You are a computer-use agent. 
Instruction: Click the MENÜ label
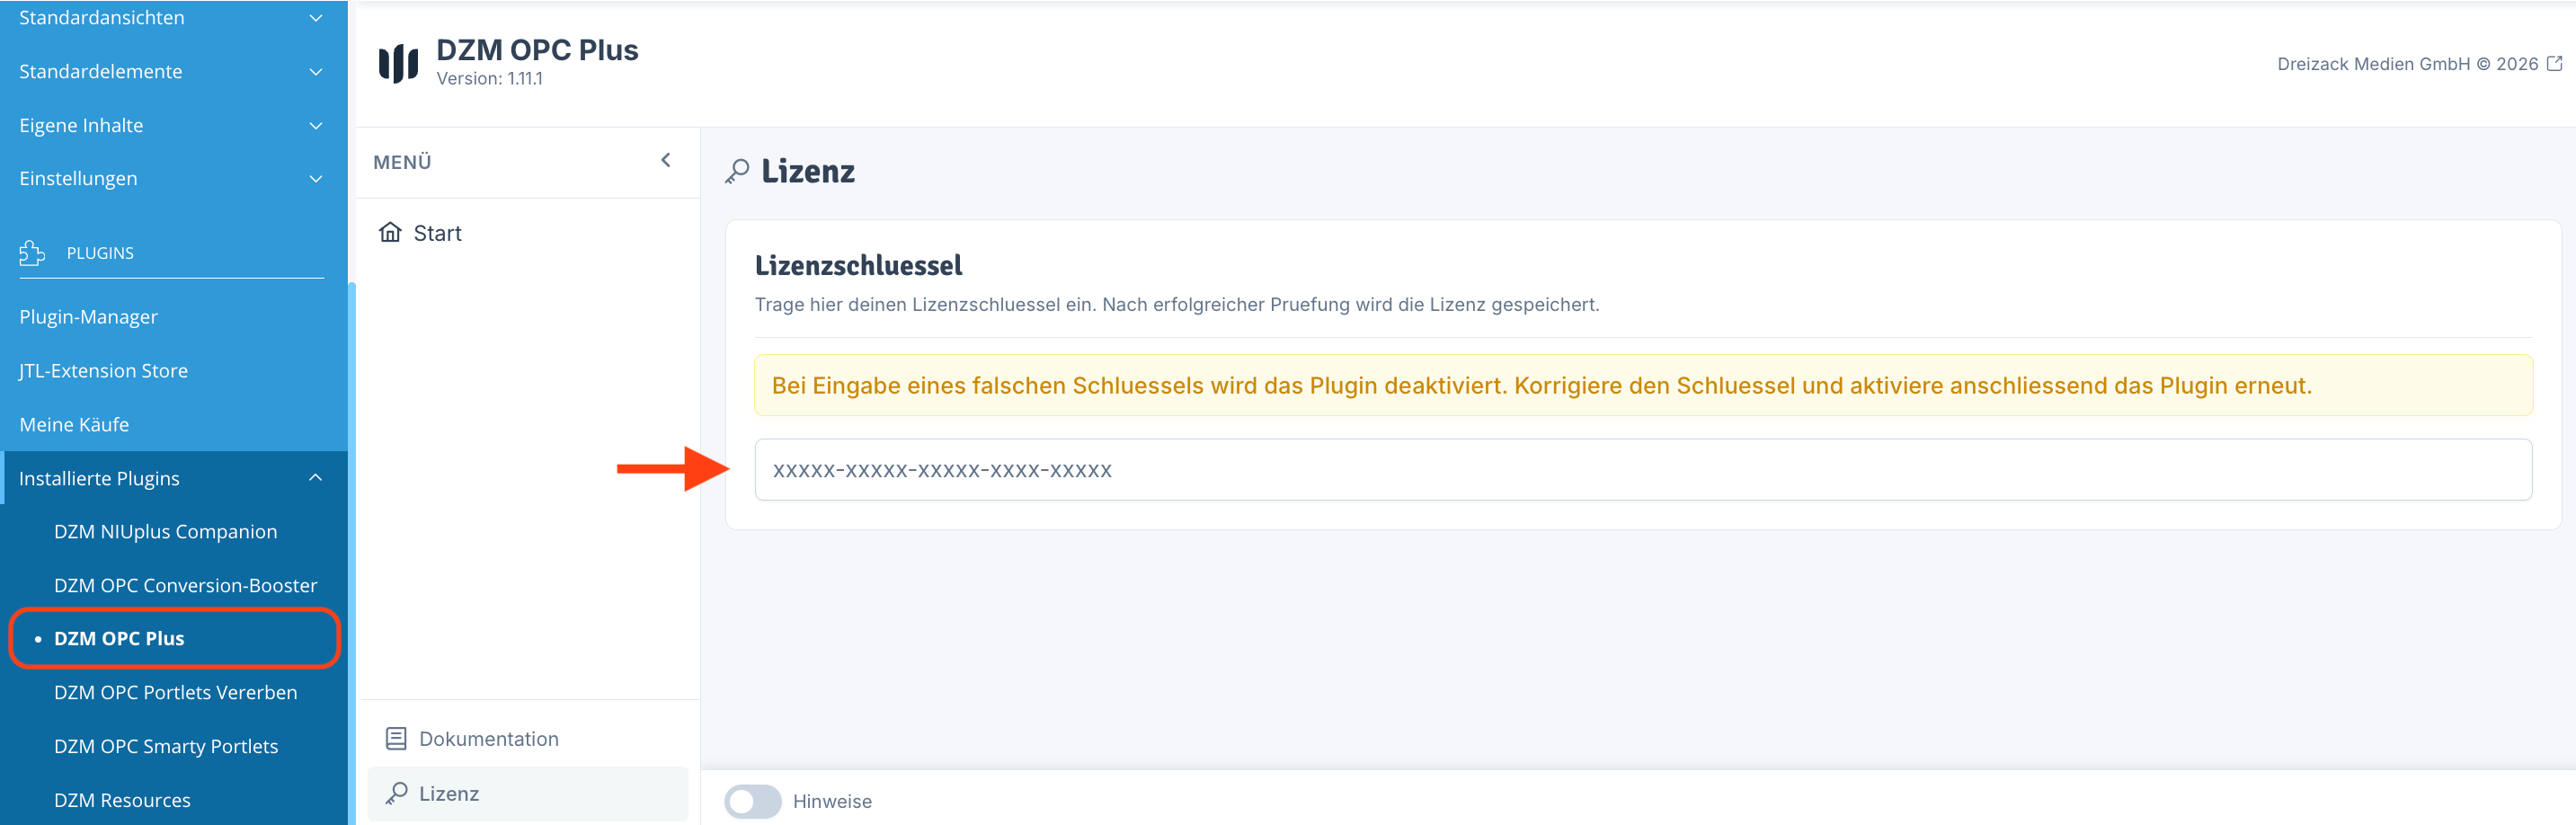coord(402,162)
